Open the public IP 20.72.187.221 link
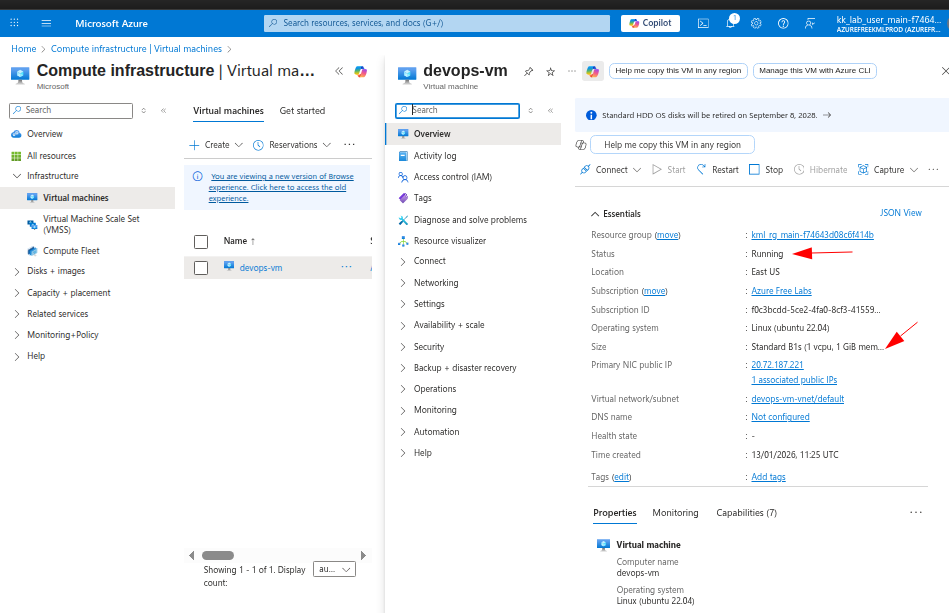 pos(777,365)
